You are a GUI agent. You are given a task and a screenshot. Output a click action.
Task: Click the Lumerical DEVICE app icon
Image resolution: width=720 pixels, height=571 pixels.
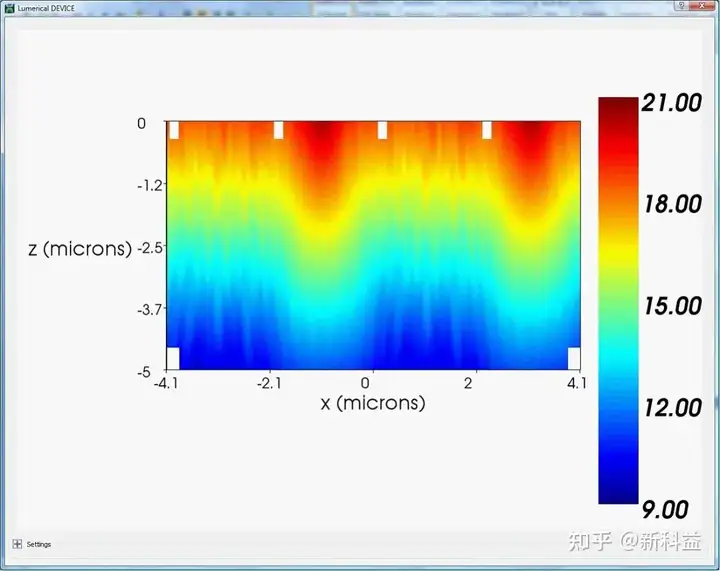pyautogui.click(x=9, y=7)
